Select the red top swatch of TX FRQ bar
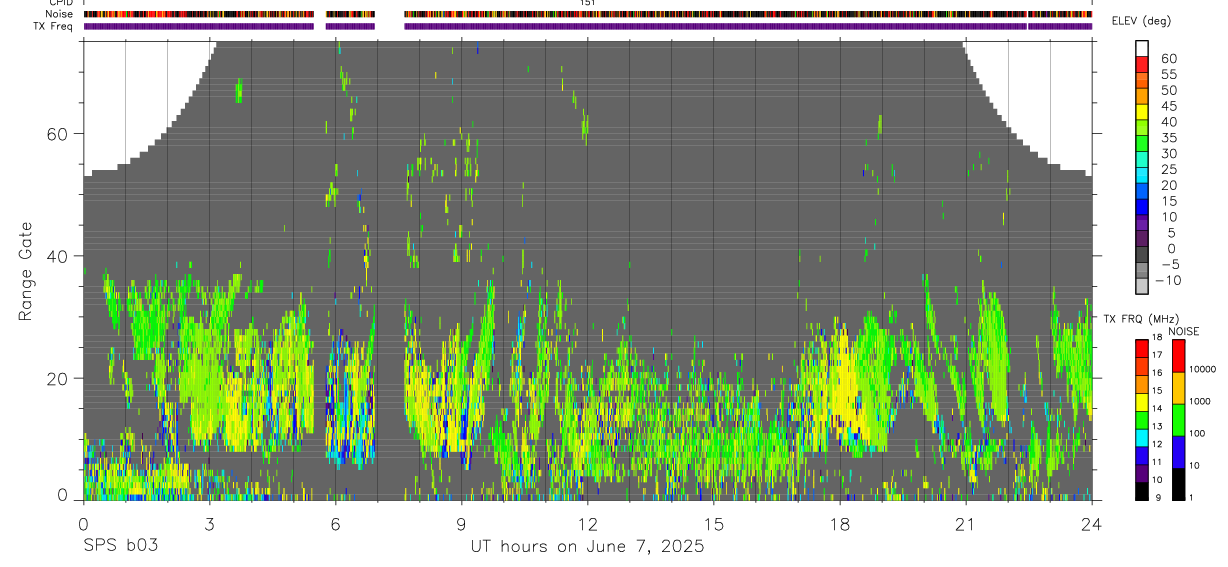Image resolution: width=1228 pixels, height=567 pixels. pyautogui.click(x=1142, y=348)
